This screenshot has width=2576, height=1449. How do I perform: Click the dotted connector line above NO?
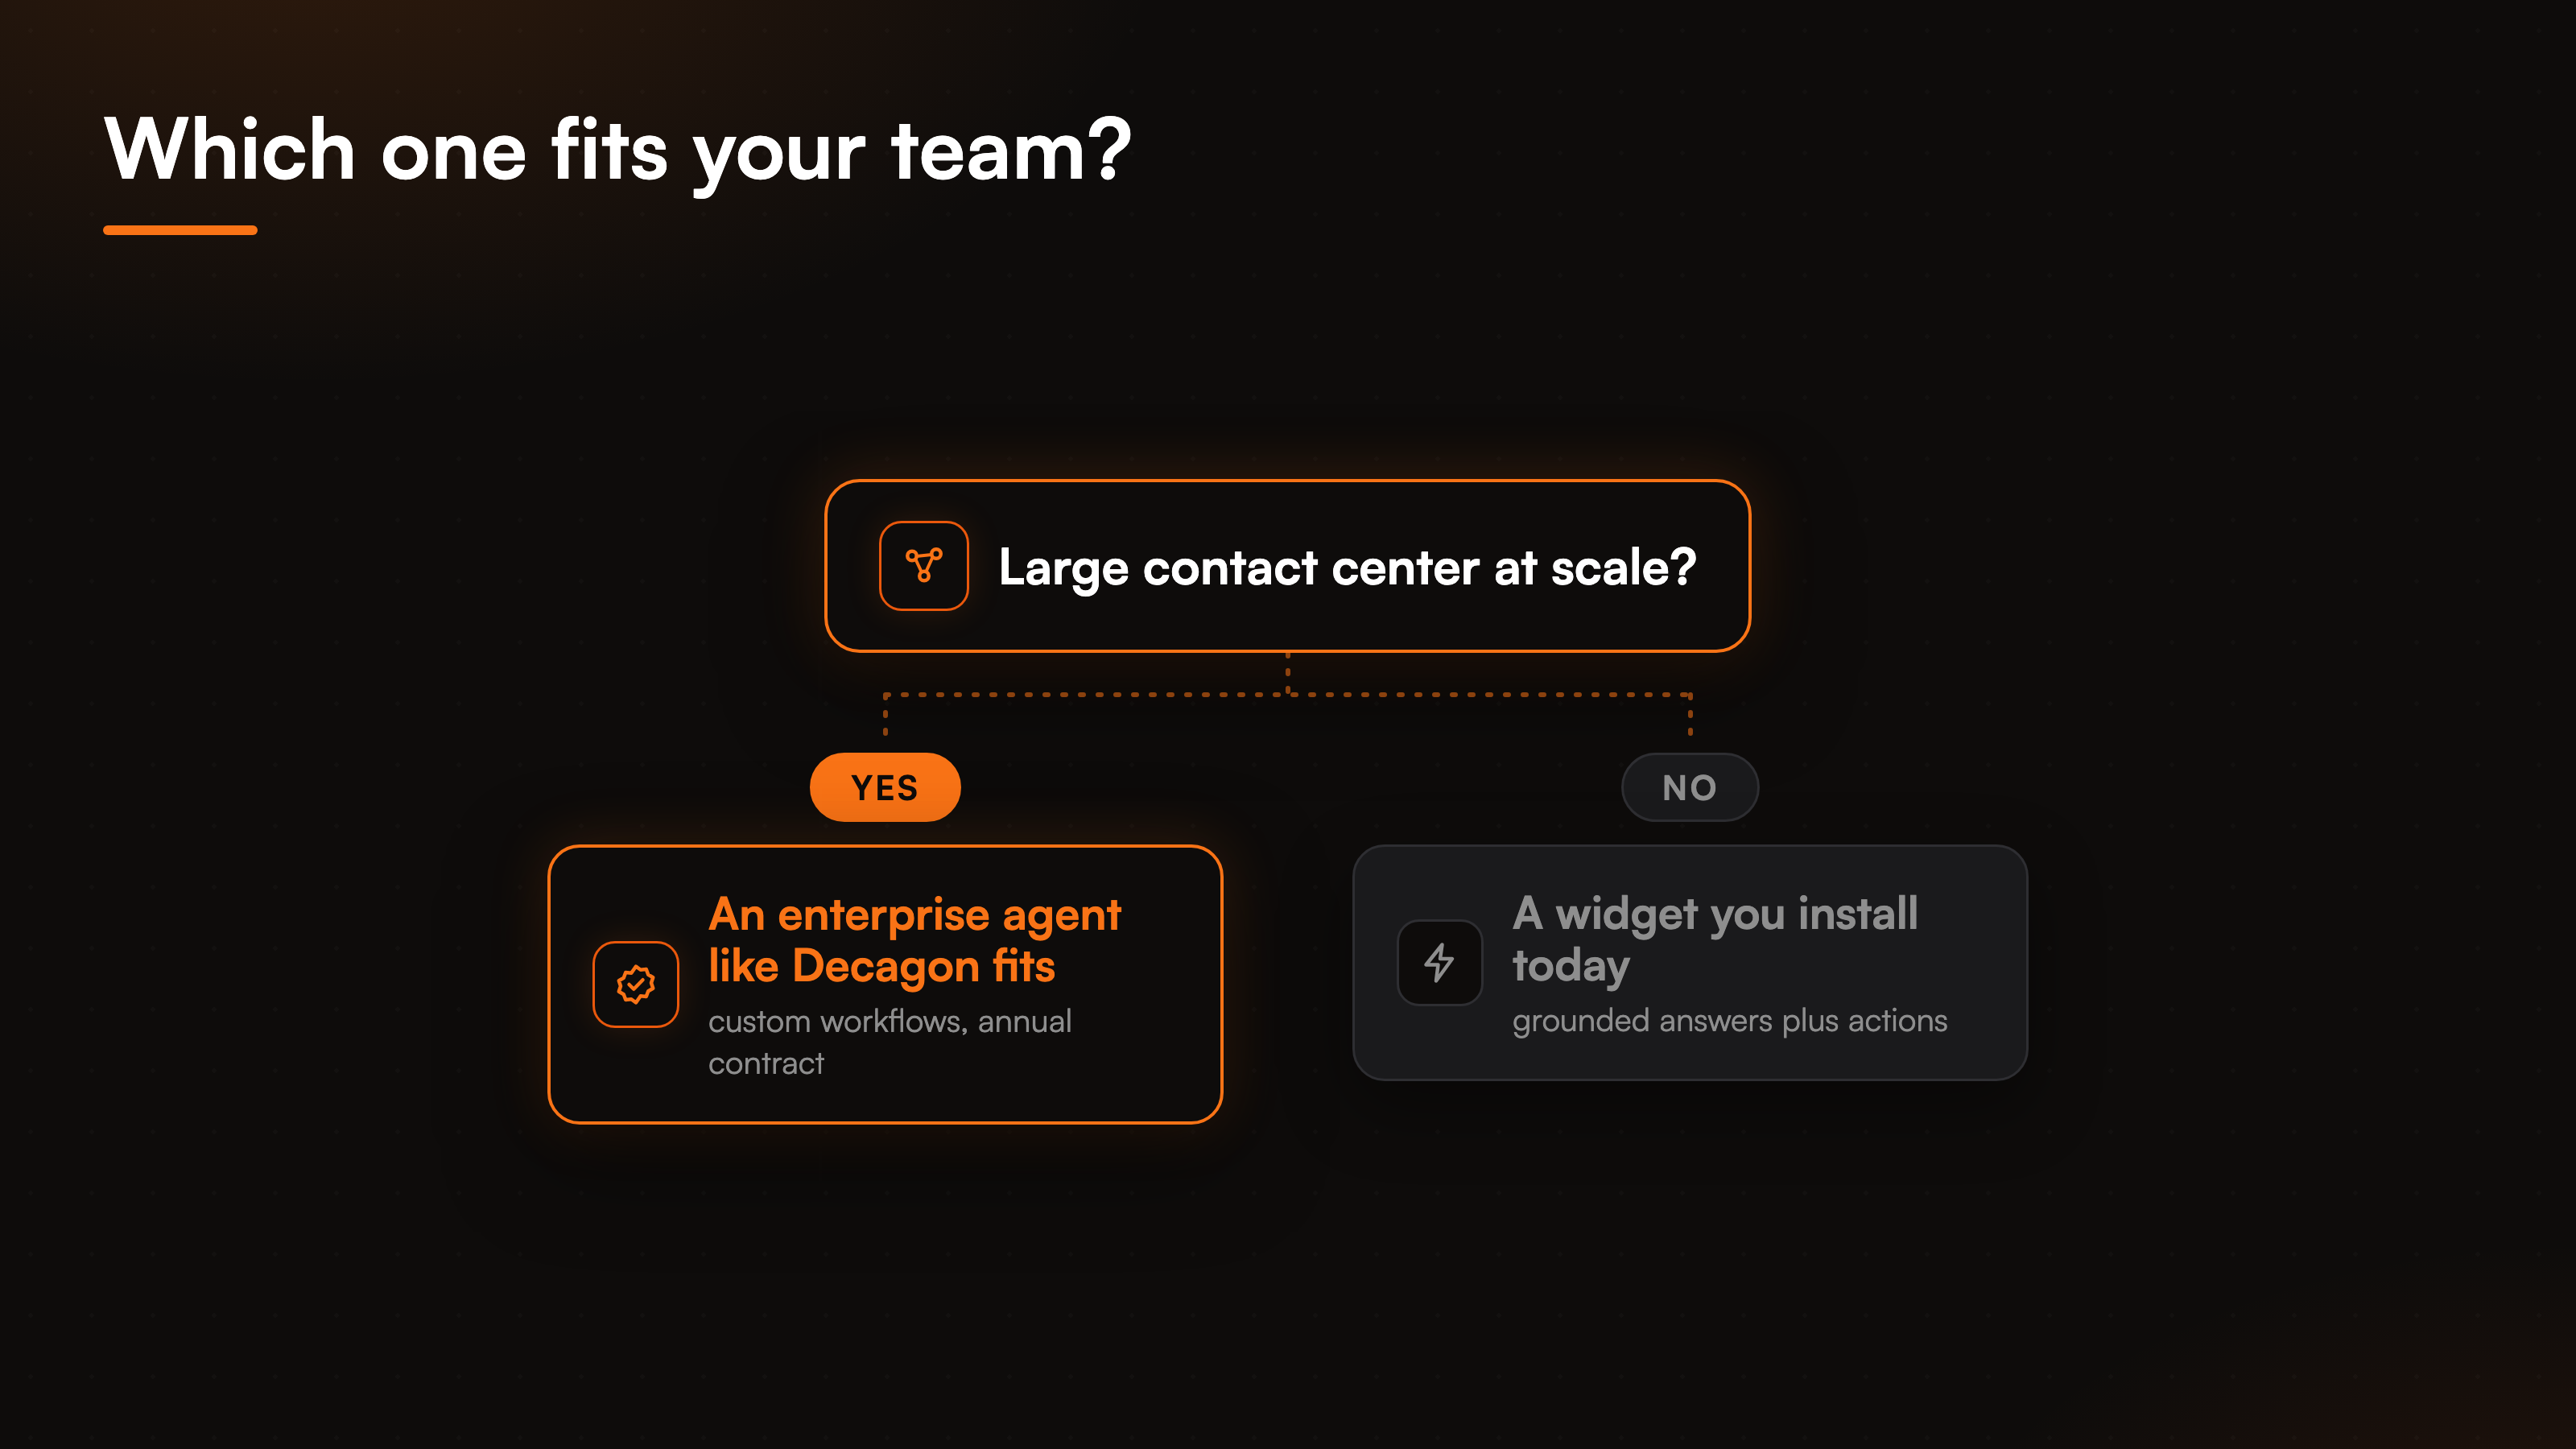coord(1690,716)
